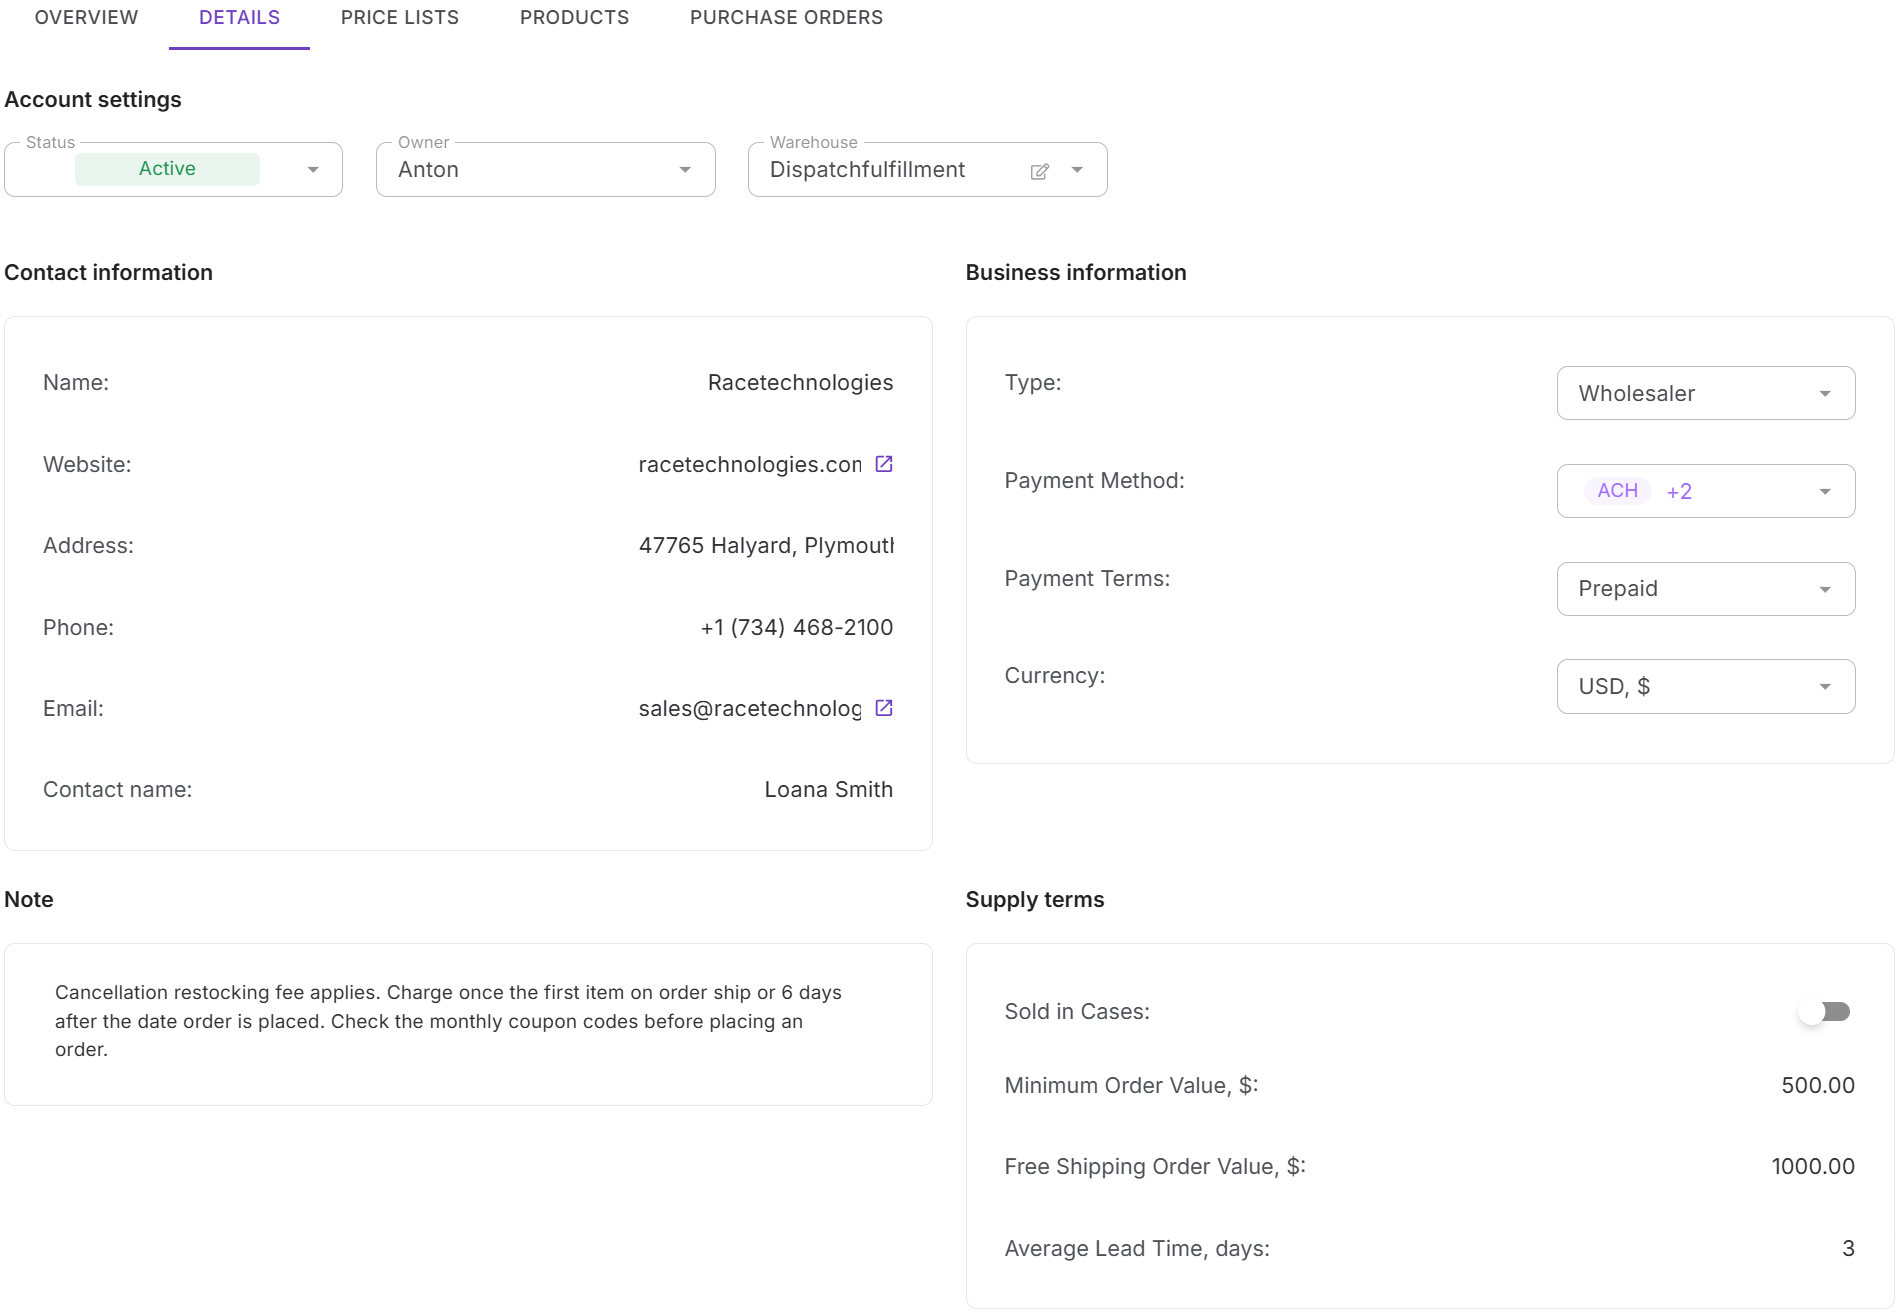Expand the Payment Method dropdown
Viewport: 1899px width, 1312px height.
click(x=1706, y=491)
